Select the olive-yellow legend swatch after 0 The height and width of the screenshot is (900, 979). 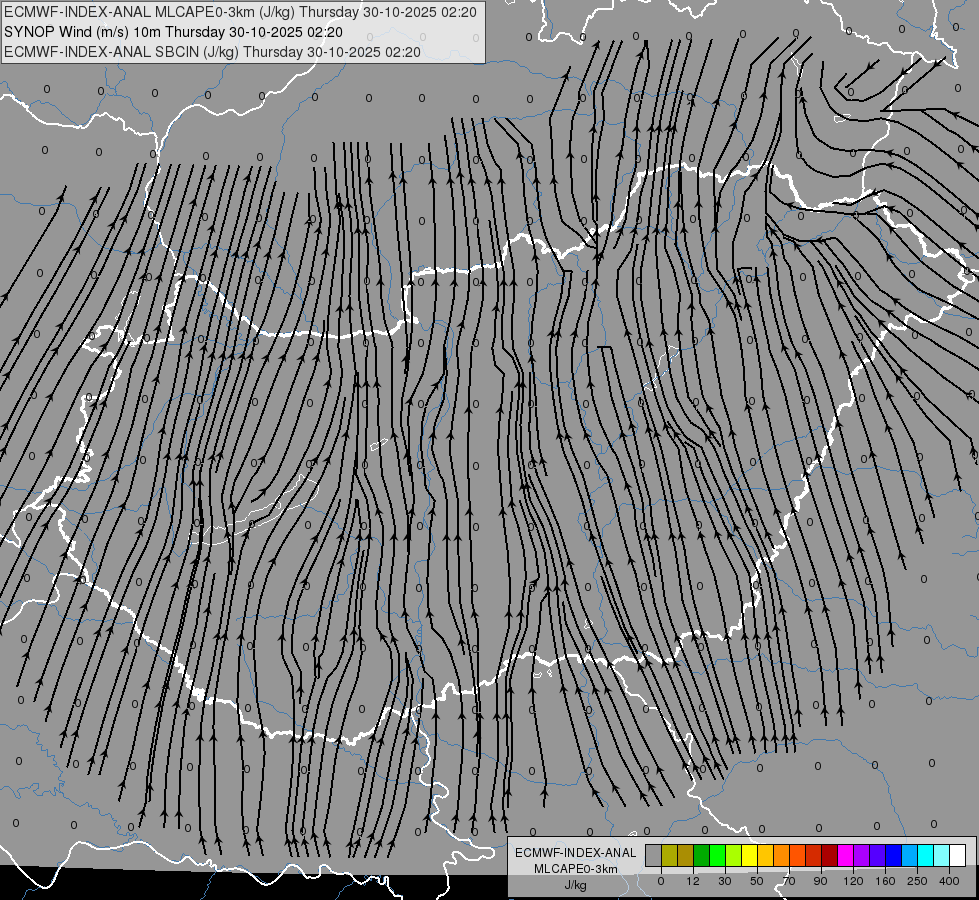(x=670, y=855)
